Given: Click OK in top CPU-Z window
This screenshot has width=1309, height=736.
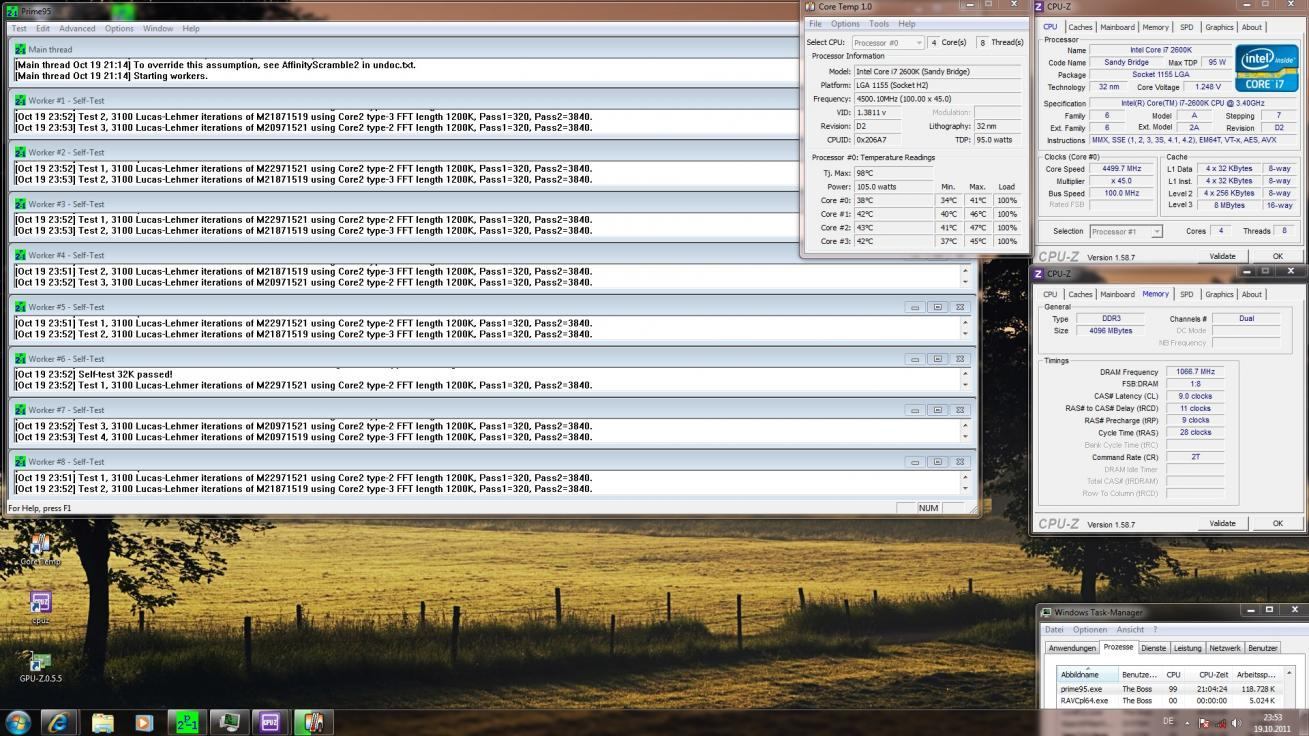Looking at the screenshot, I should click(x=1277, y=256).
